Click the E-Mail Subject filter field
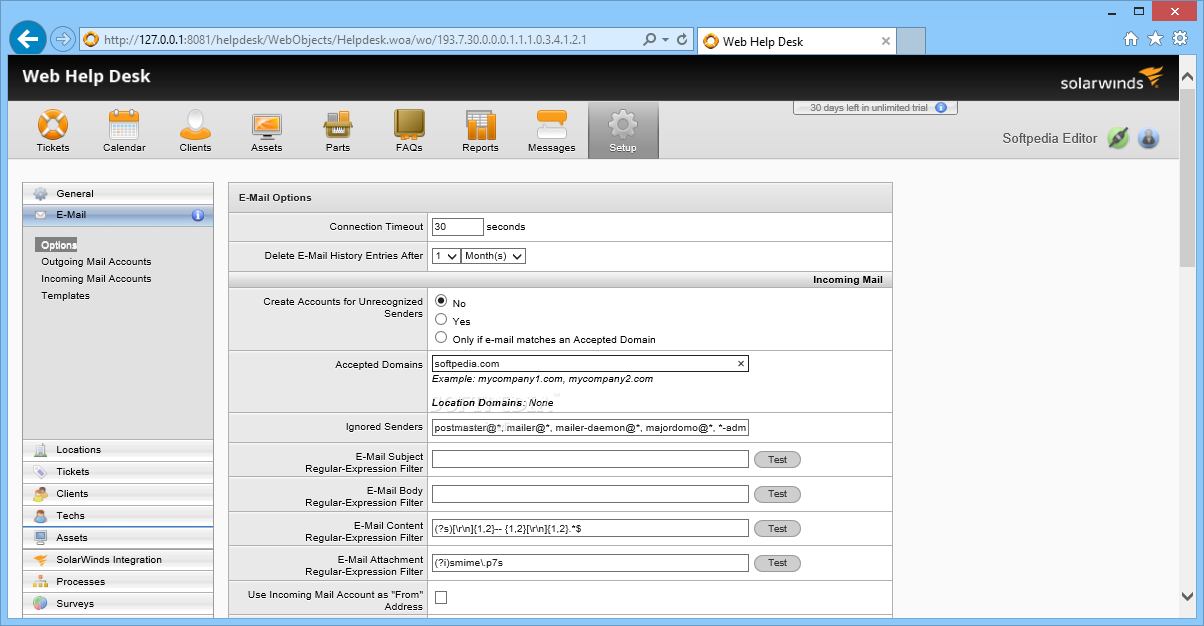This screenshot has height=626, width=1204. [x=590, y=460]
